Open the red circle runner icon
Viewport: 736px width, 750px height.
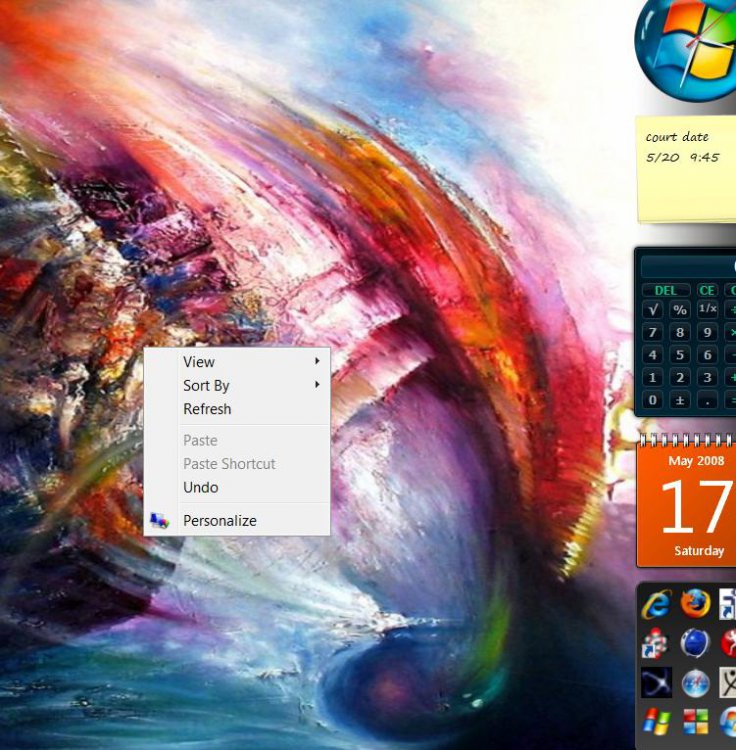[x=728, y=643]
